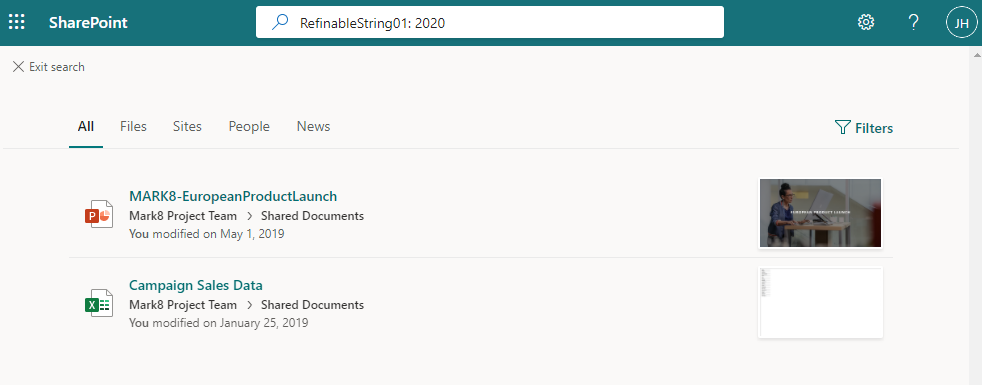982x385 pixels.
Task: Open the Campaign Sales Data result
Action: tap(195, 285)
